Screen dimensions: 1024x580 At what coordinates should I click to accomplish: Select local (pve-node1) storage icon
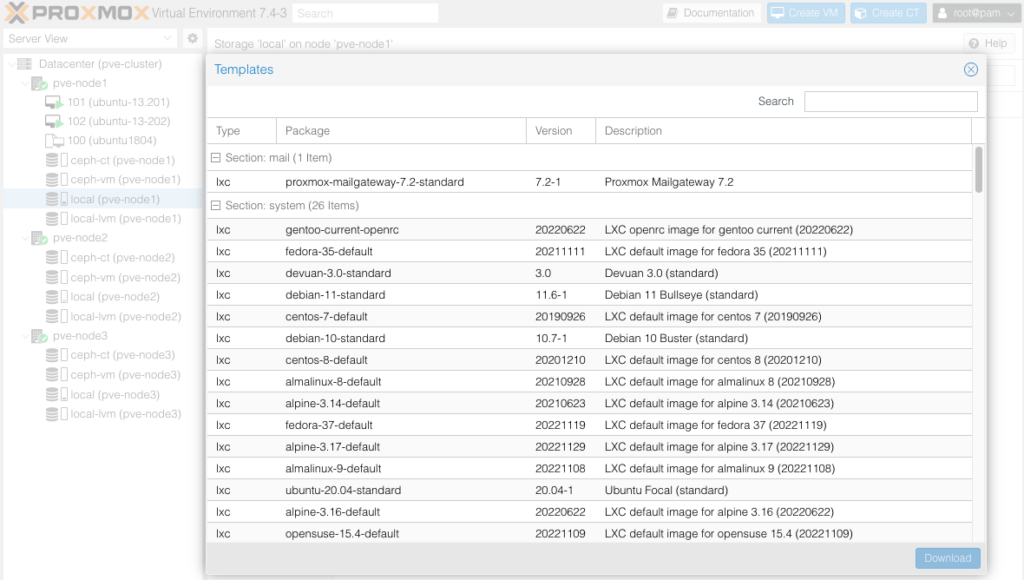[x=56, y=199]
